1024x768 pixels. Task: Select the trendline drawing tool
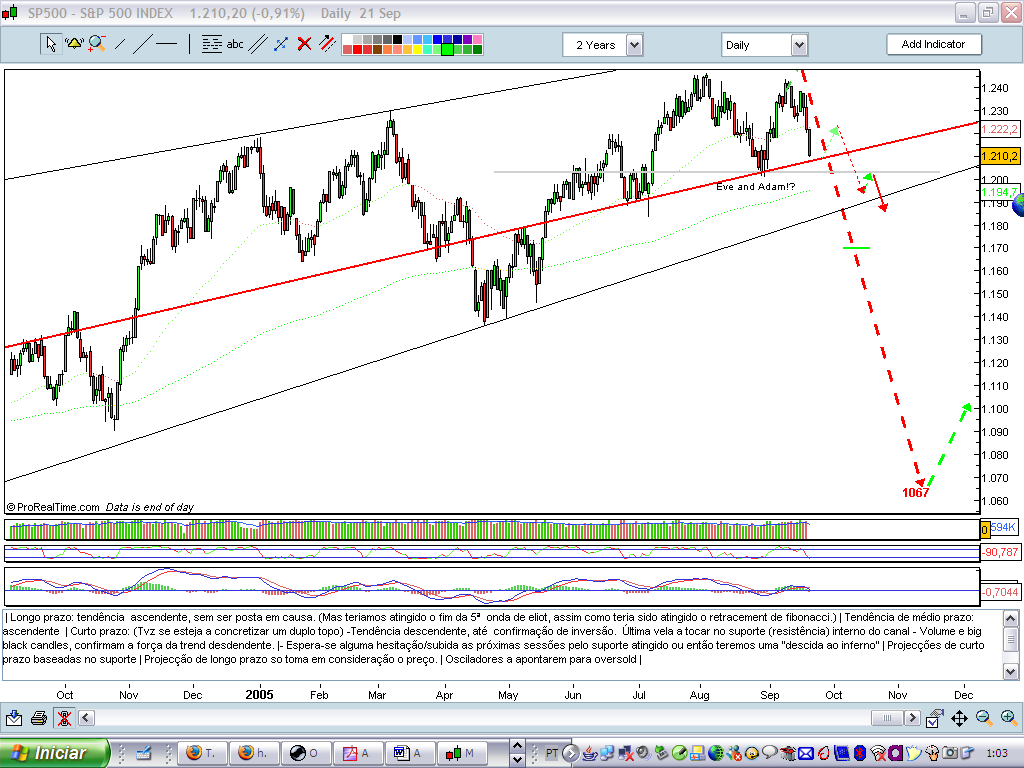point(120,44)
